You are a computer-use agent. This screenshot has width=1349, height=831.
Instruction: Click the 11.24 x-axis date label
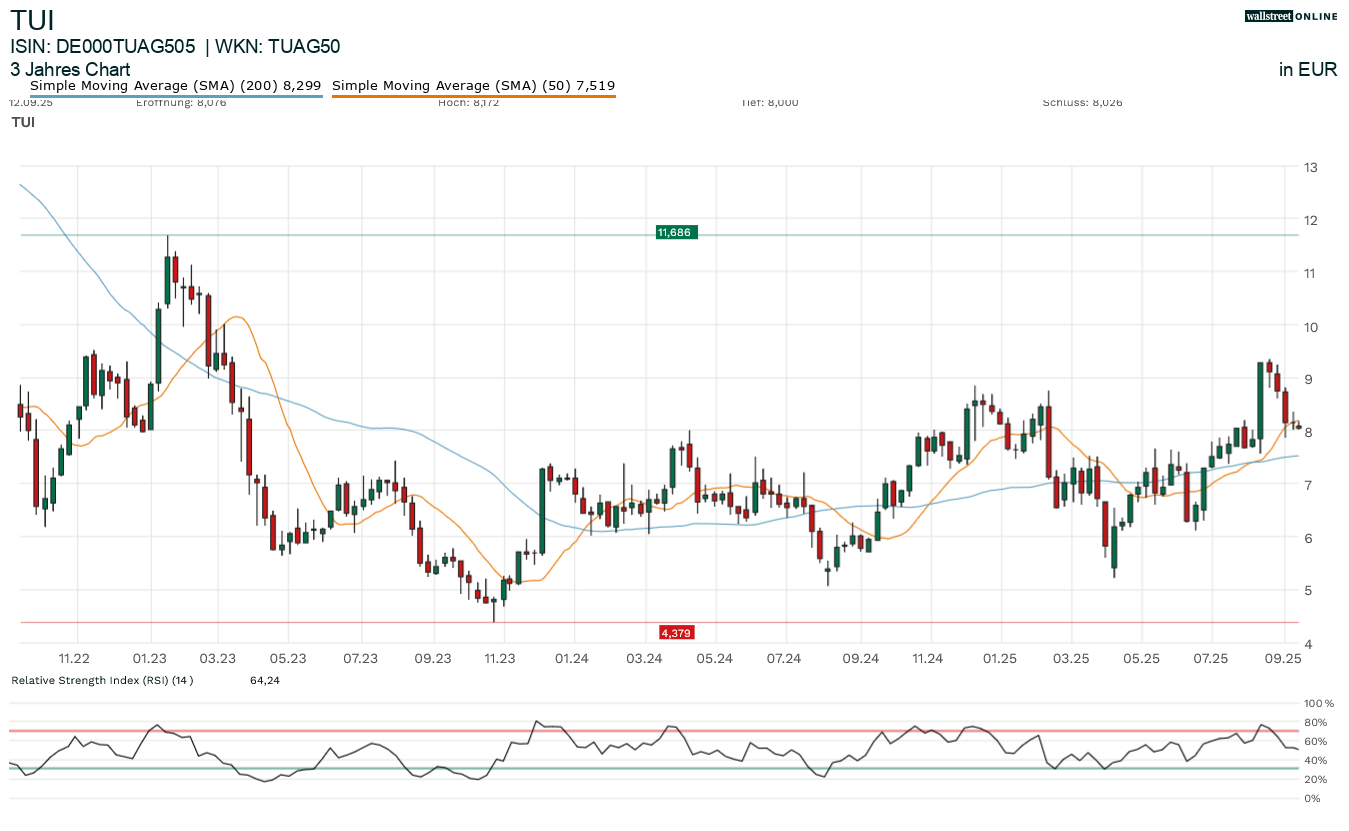[928, 658]
